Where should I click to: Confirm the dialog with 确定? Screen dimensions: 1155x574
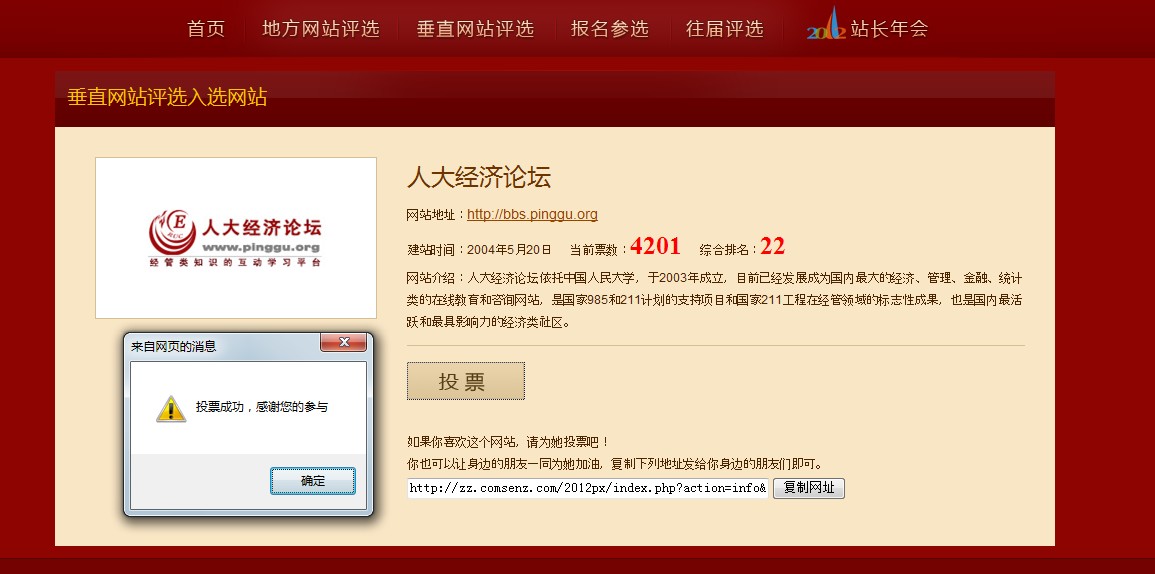312,480
